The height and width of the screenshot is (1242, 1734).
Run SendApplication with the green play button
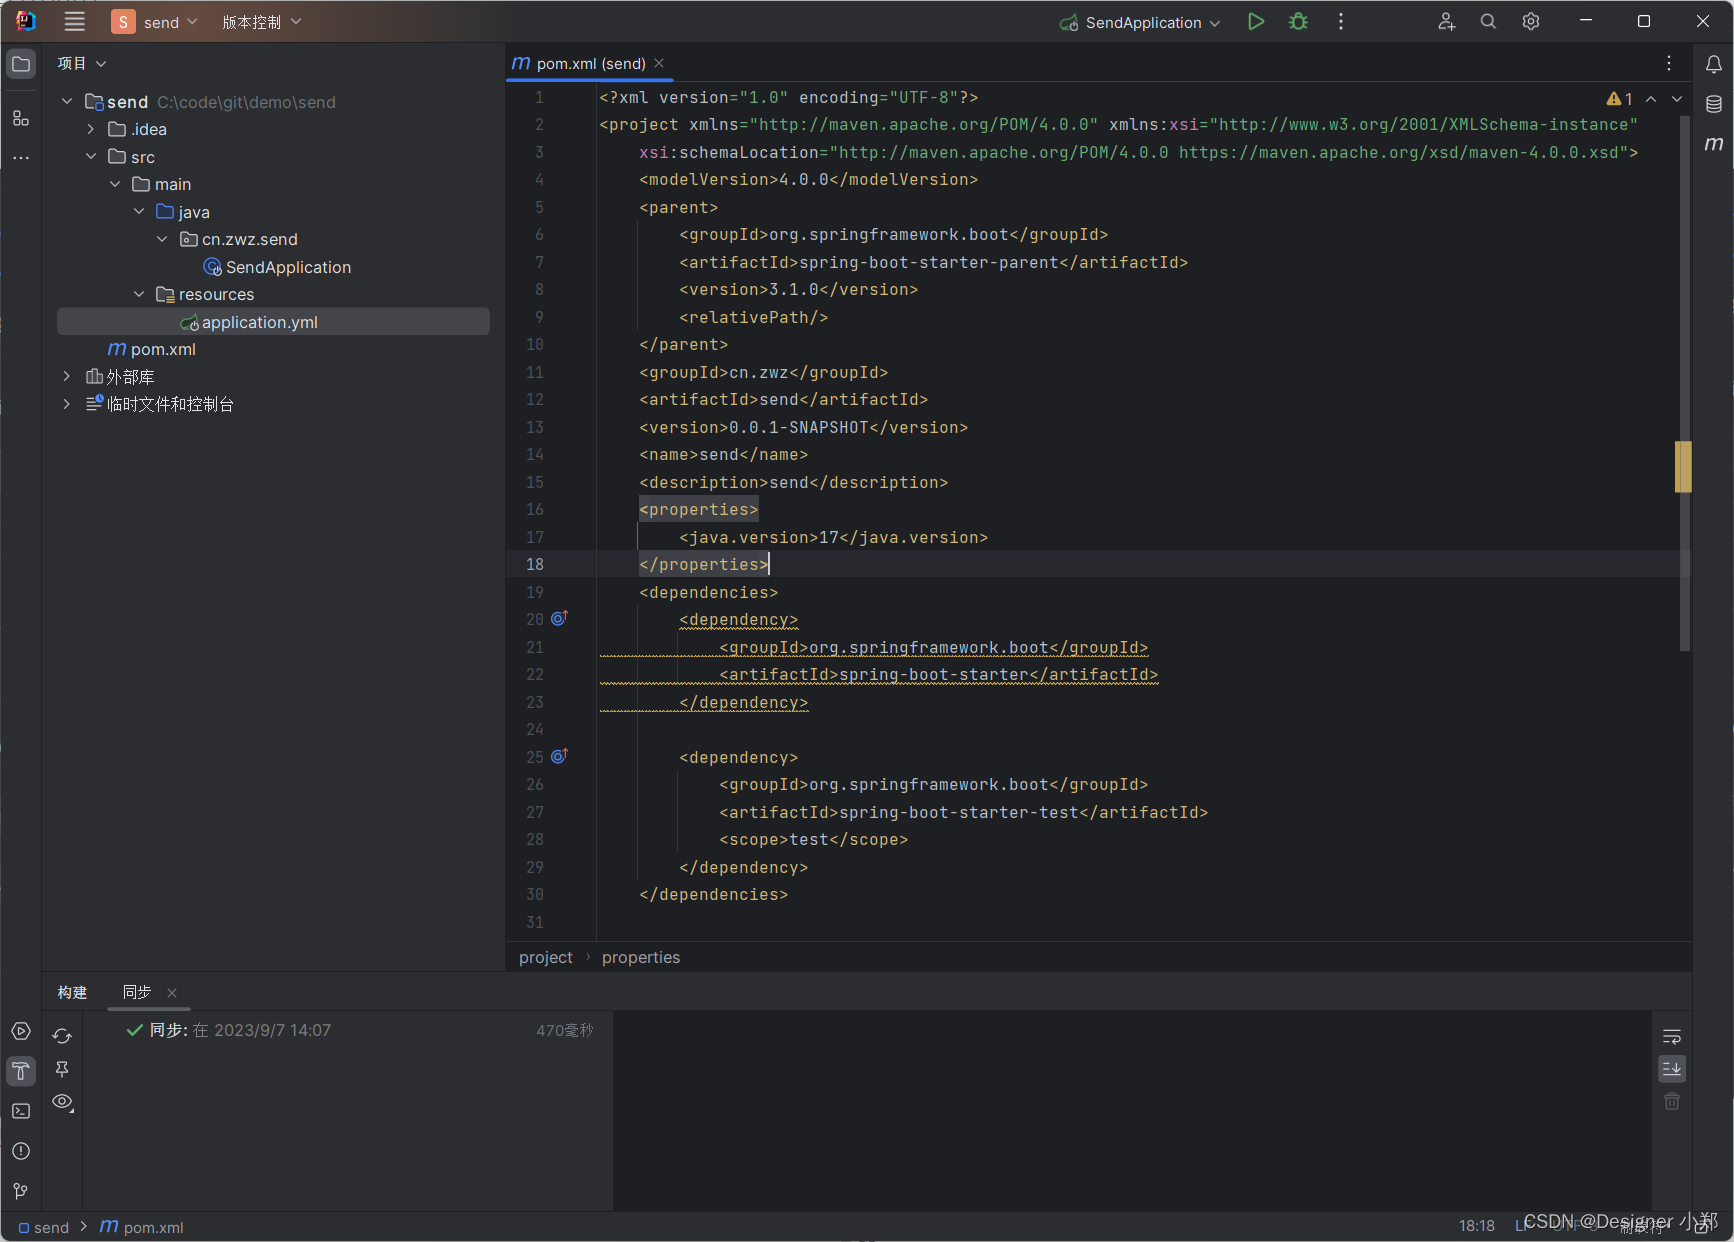[x=1256, y=22]
